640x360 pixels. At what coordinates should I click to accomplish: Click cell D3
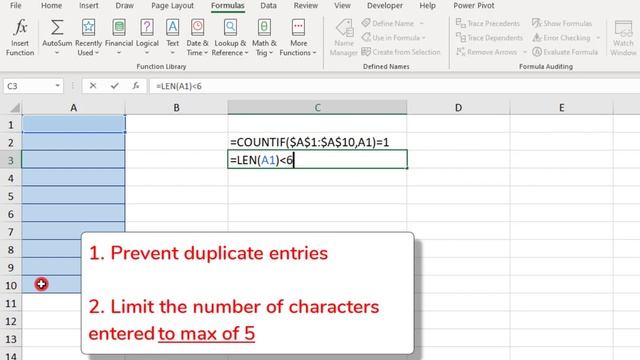pyautogui.click(x=458, y=160)
